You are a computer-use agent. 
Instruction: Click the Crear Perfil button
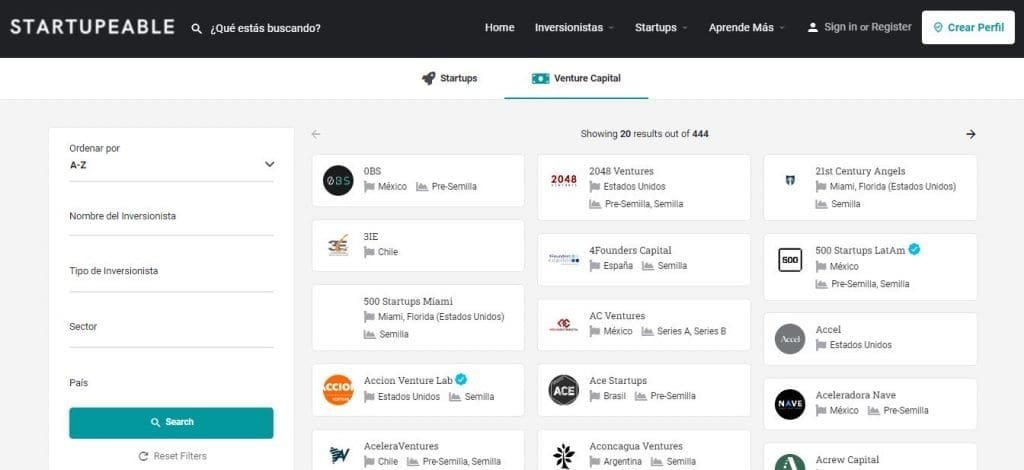[968, 27]
